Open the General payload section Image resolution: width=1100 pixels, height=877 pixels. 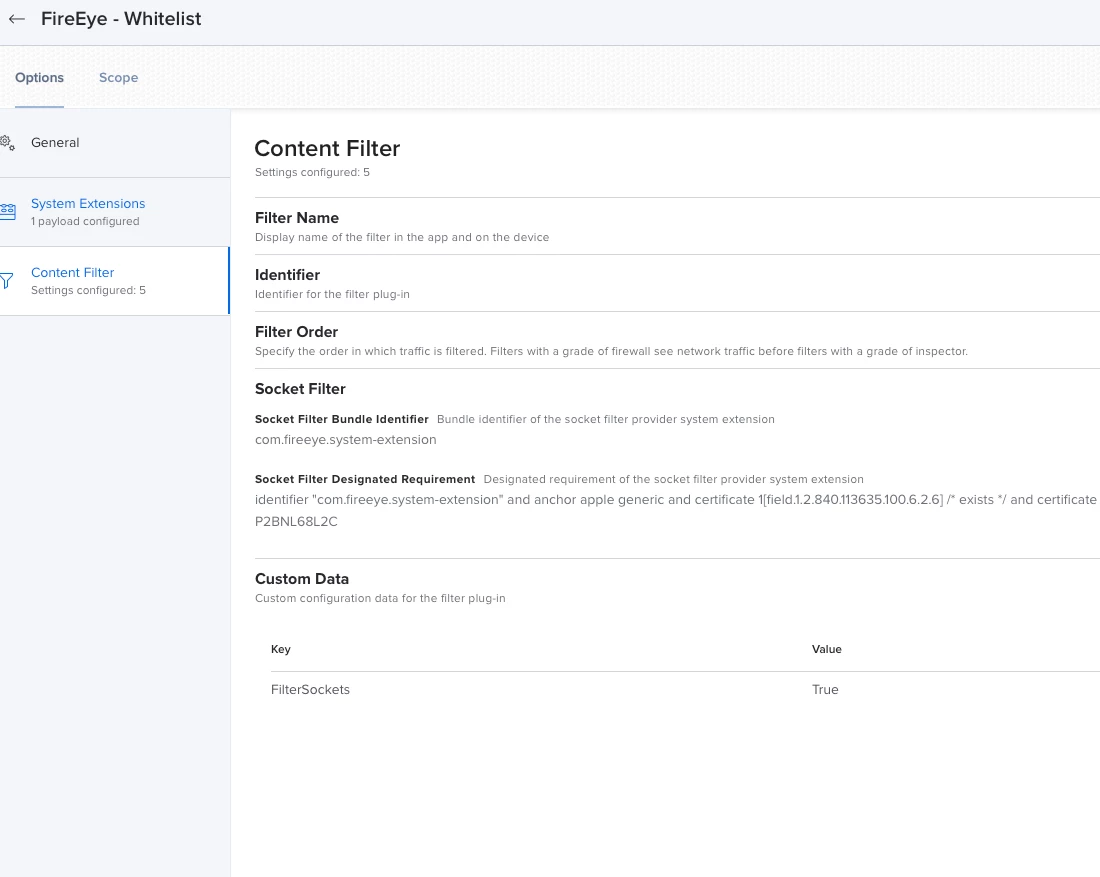[x=115, y=143]
